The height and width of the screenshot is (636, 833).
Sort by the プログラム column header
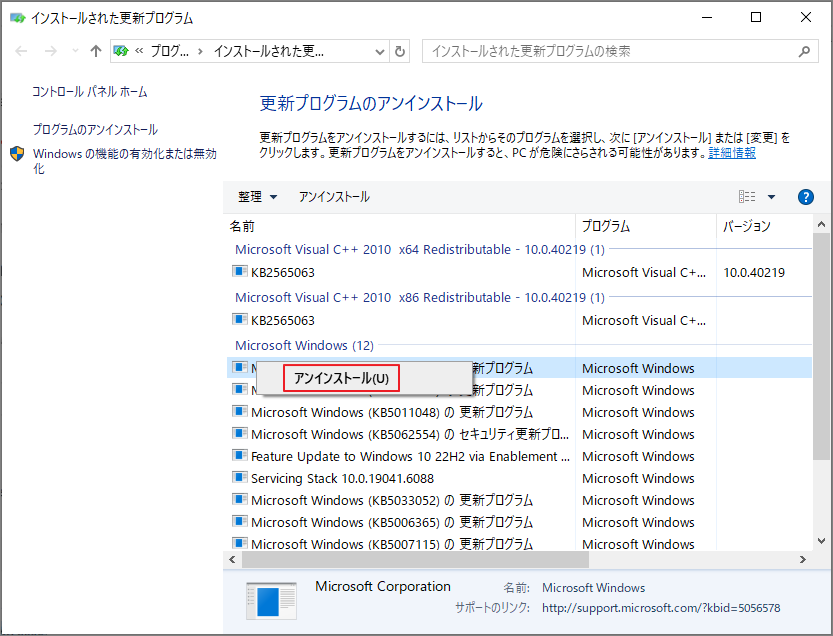pyautogui.click(x=646, y=226)
